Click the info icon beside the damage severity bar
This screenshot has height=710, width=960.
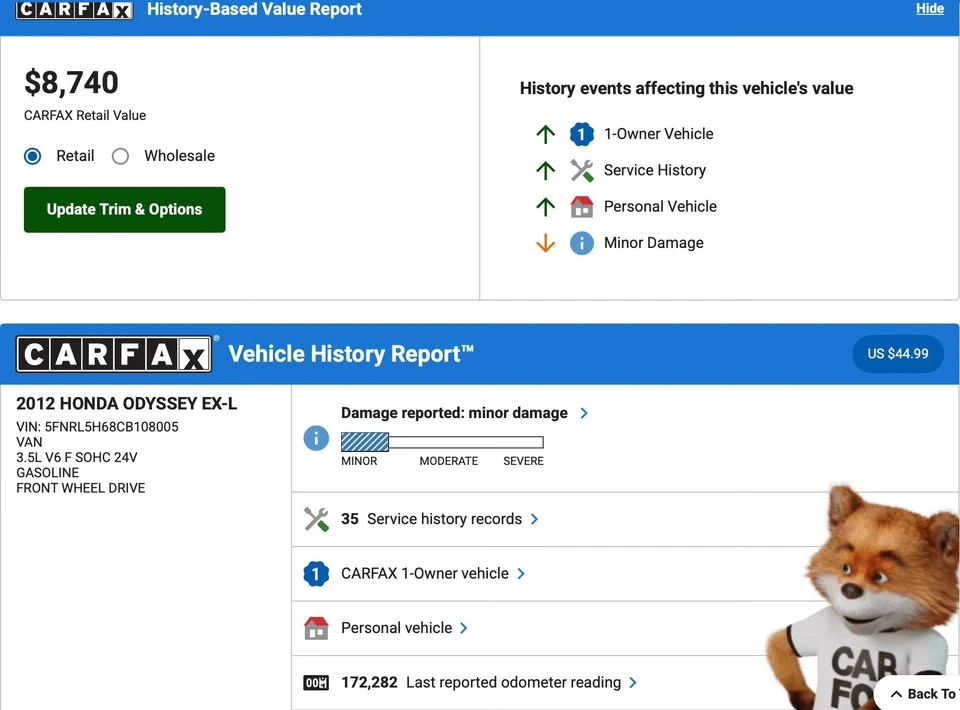(316, 438)
